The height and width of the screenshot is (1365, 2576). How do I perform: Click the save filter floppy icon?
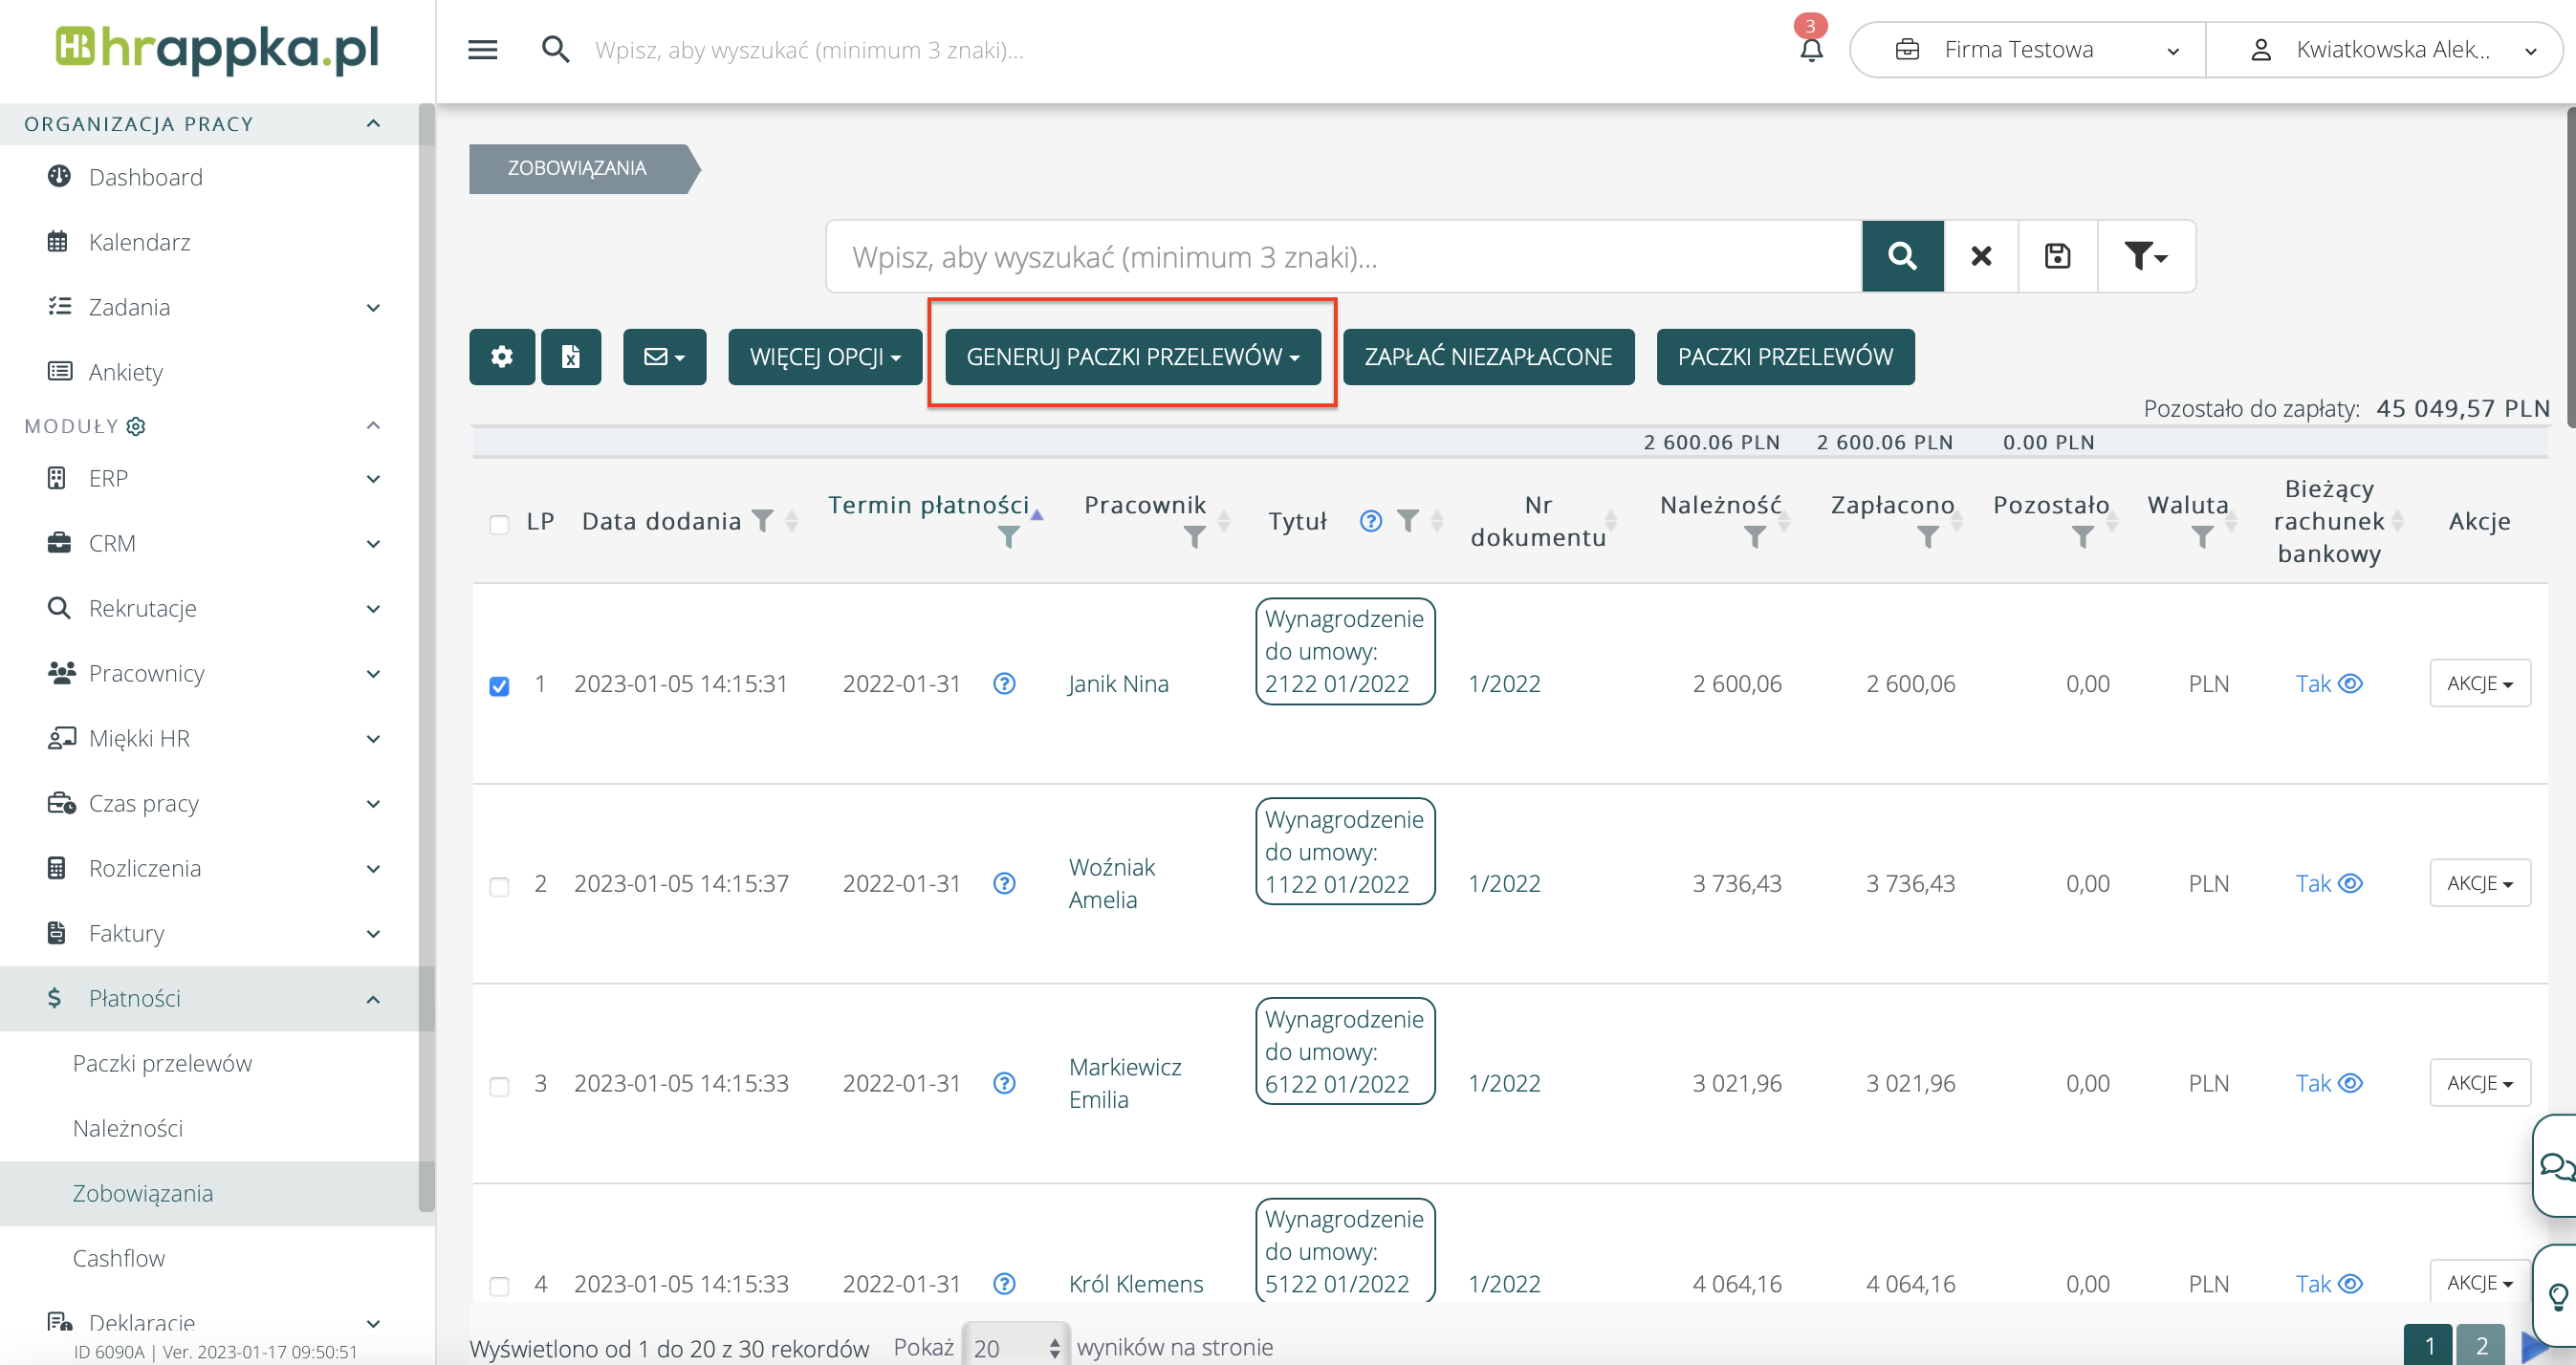coord(2057,256)
